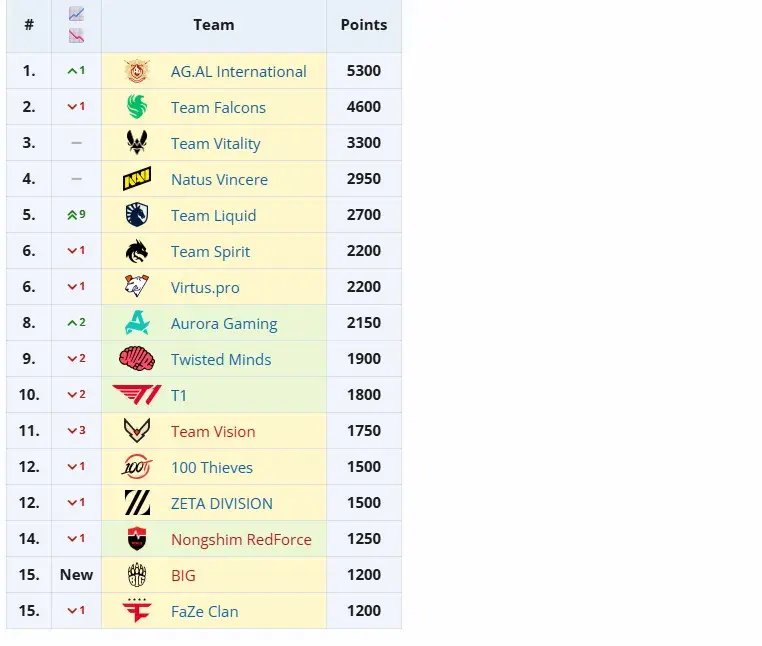Open the Team Spirit link

click(x=210, y=251)
